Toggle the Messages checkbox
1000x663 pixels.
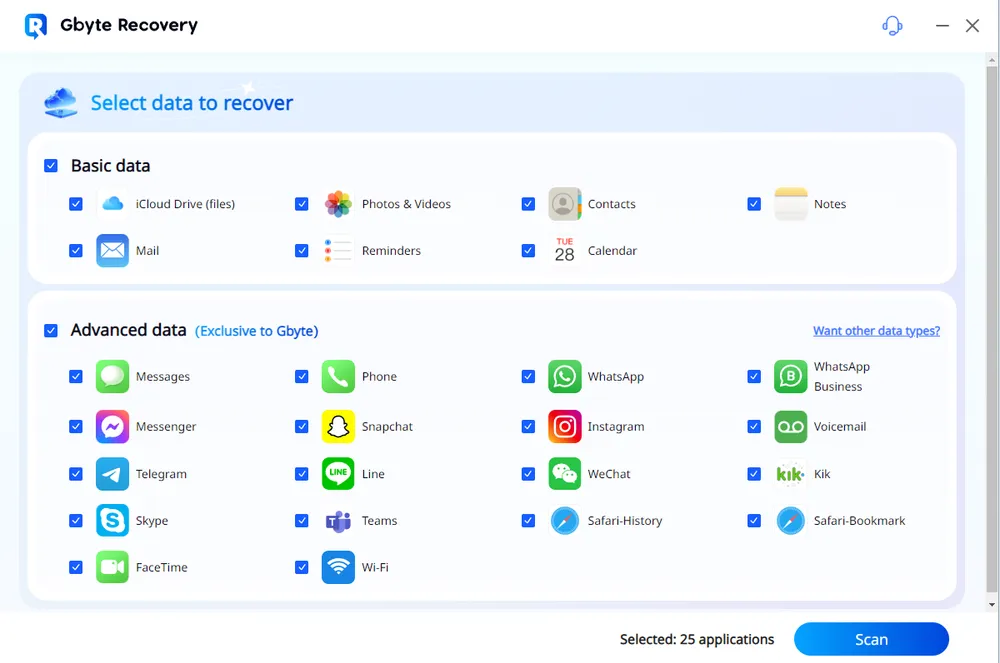(x=76, y=376)
